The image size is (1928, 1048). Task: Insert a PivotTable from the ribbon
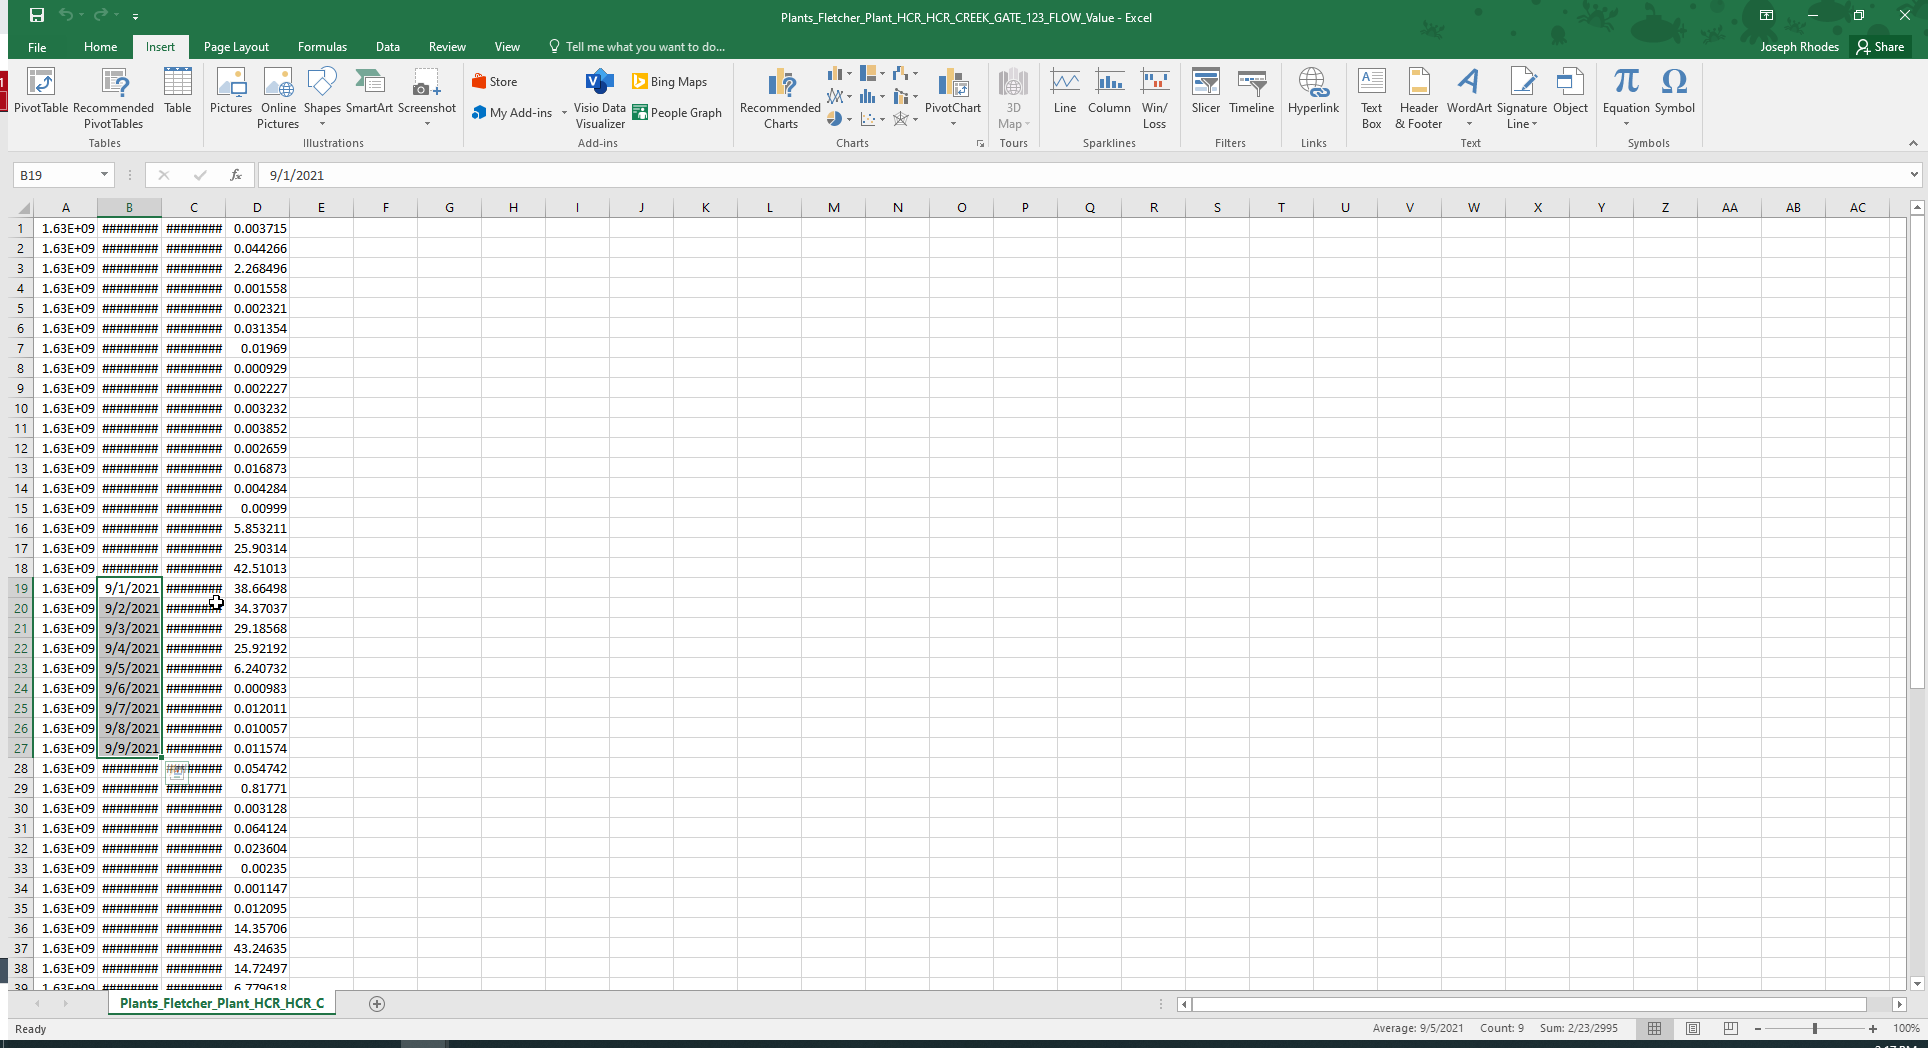(41, 92)
